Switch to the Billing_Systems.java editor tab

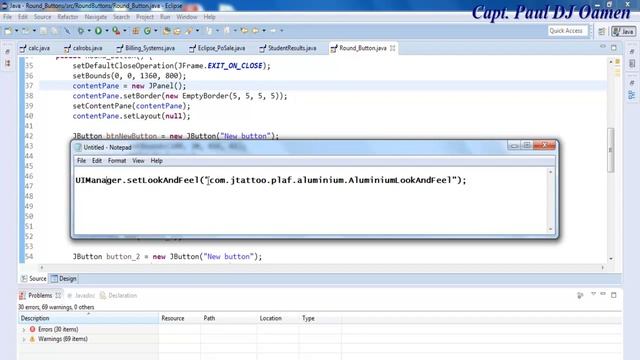click(x=146, y=48)
